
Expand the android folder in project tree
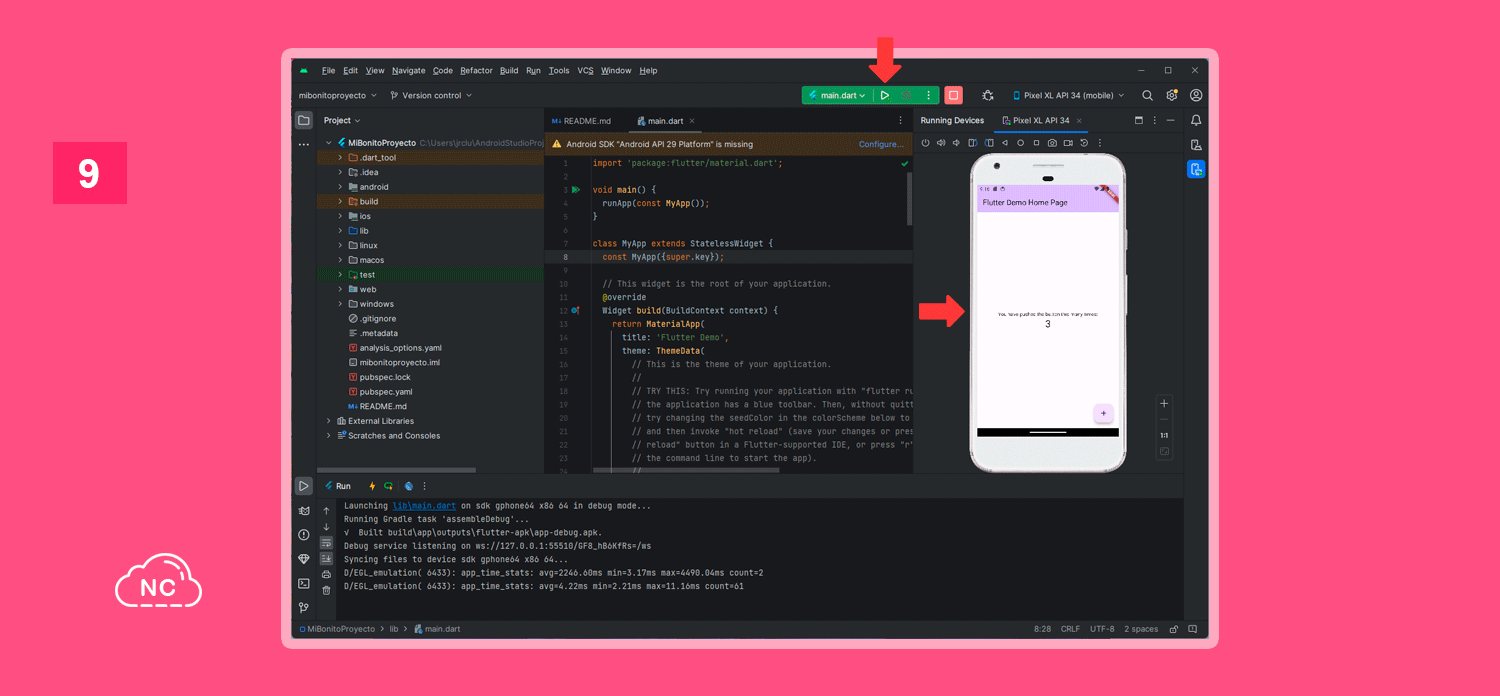tap(340, 187)
